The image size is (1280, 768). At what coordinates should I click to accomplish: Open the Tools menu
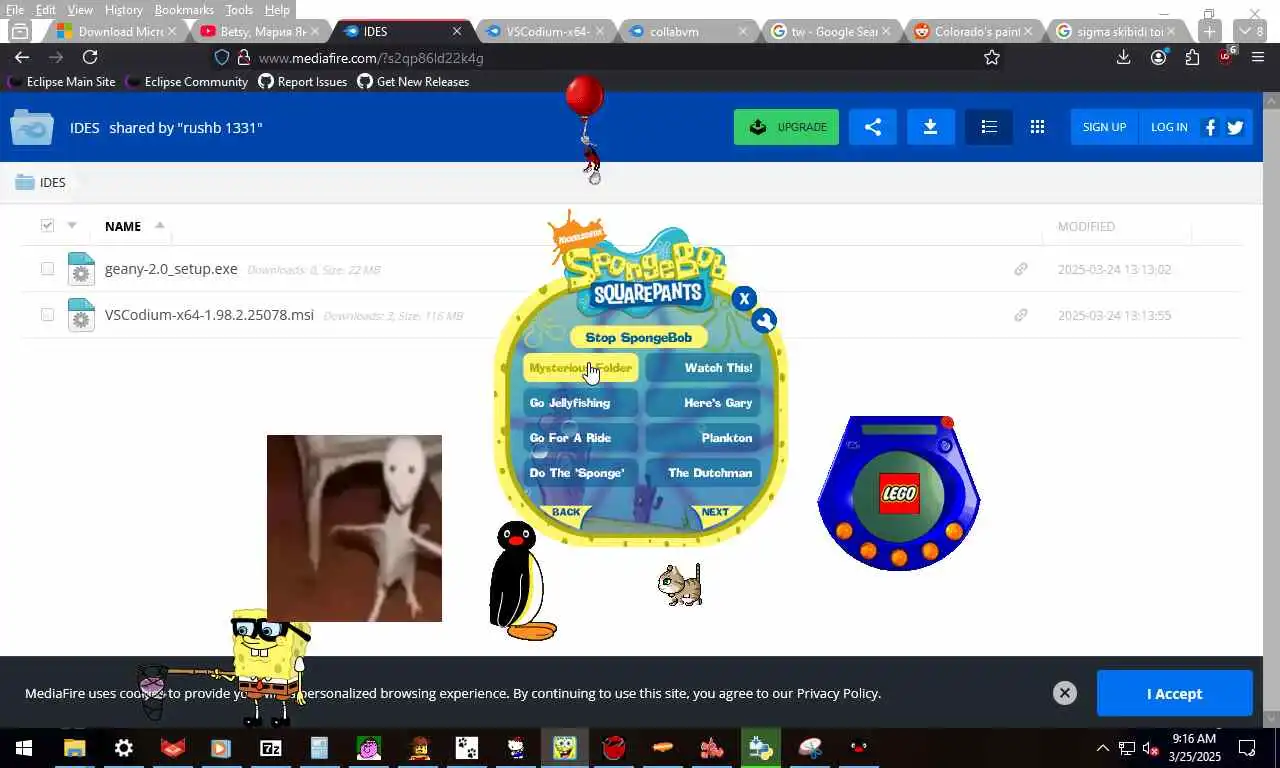[239, 9]
